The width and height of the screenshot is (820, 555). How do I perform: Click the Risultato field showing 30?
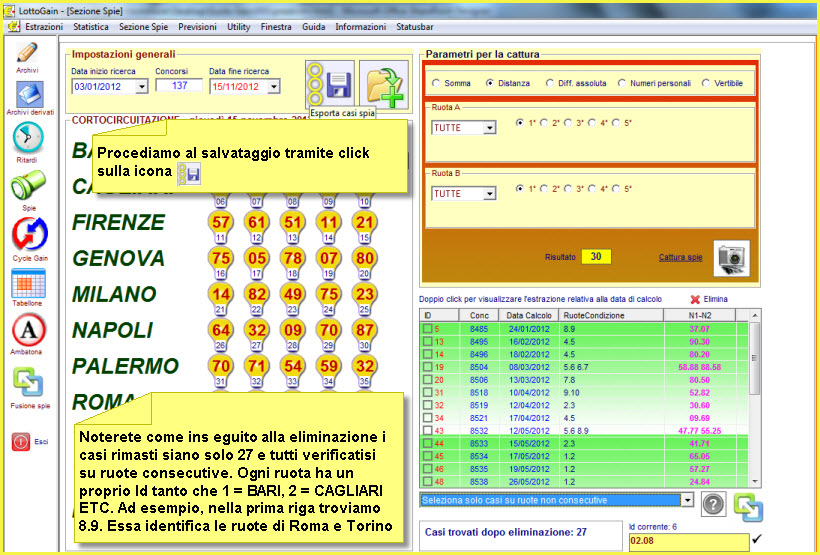tap(596, 257)
